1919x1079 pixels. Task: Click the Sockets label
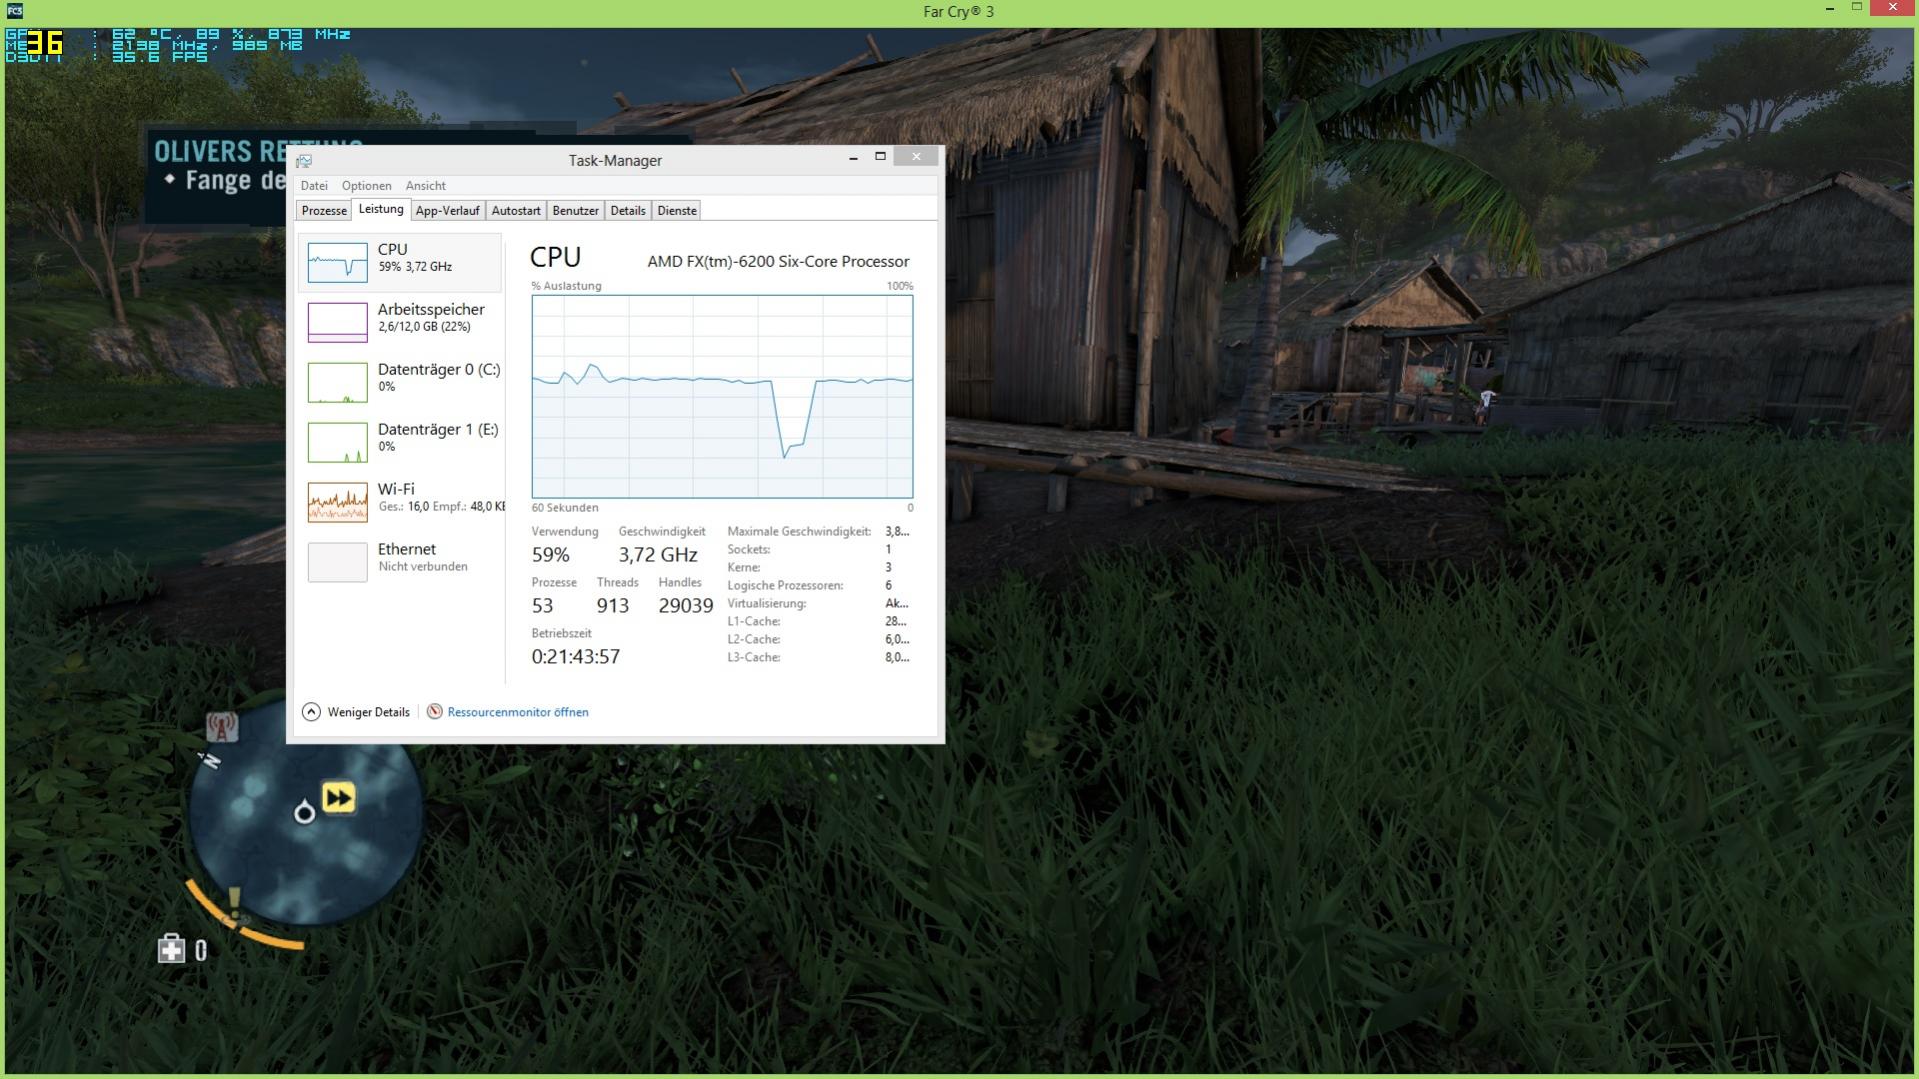tap(749, 550)
